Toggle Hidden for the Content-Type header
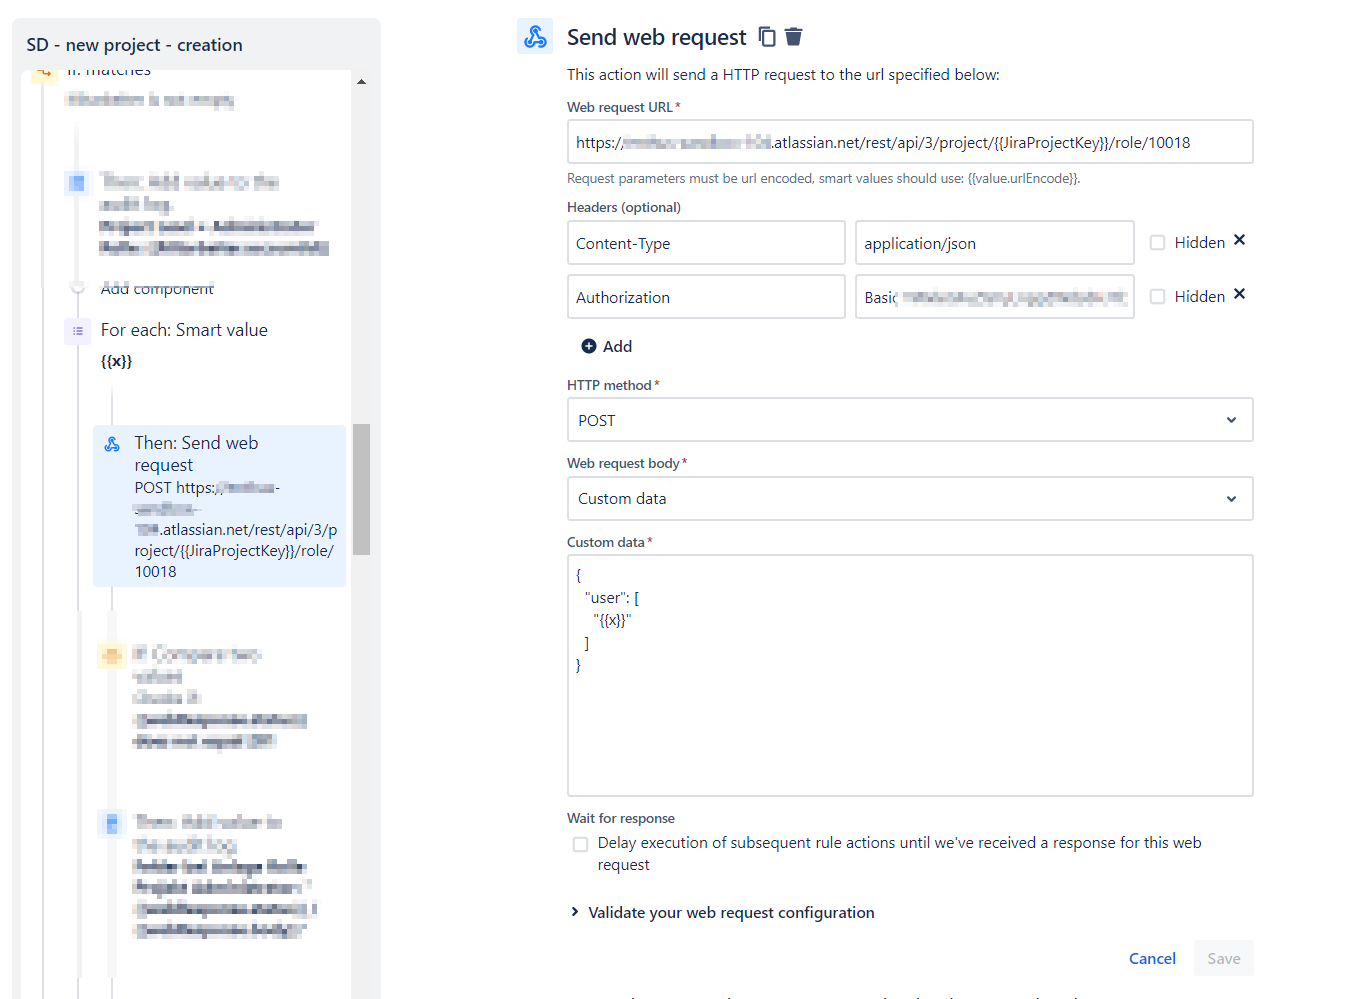The height and width of the screenshot is (999, 1361). tap(1157, 242)
